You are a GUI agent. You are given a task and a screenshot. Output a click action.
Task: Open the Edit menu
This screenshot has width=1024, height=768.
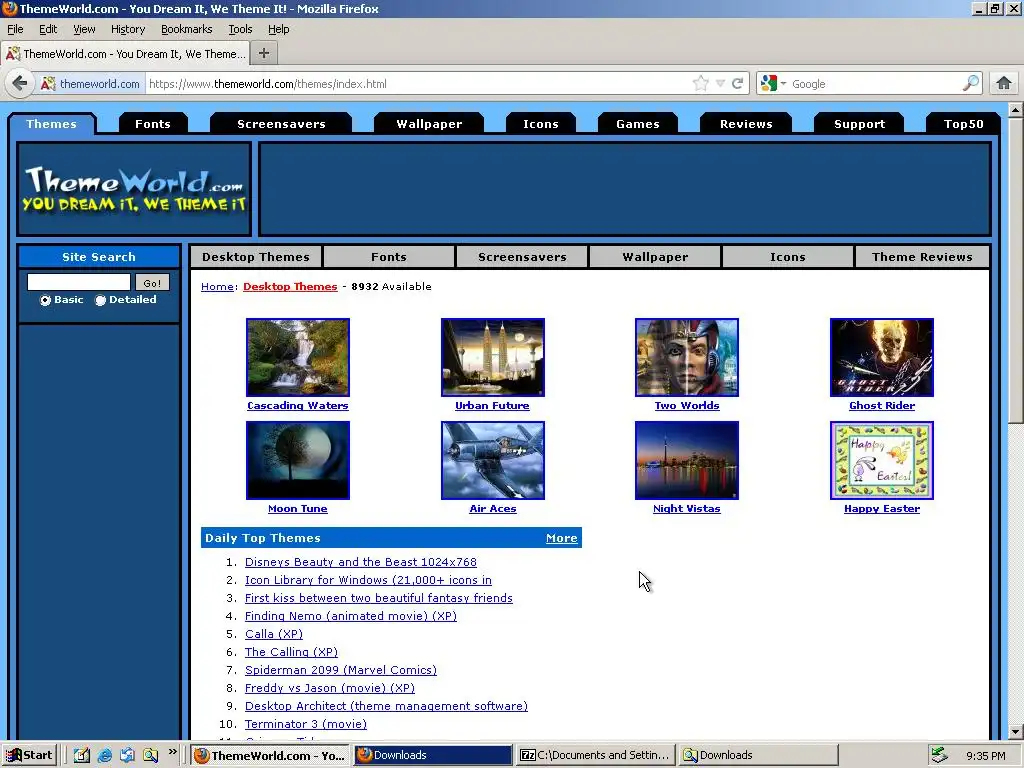48,29
